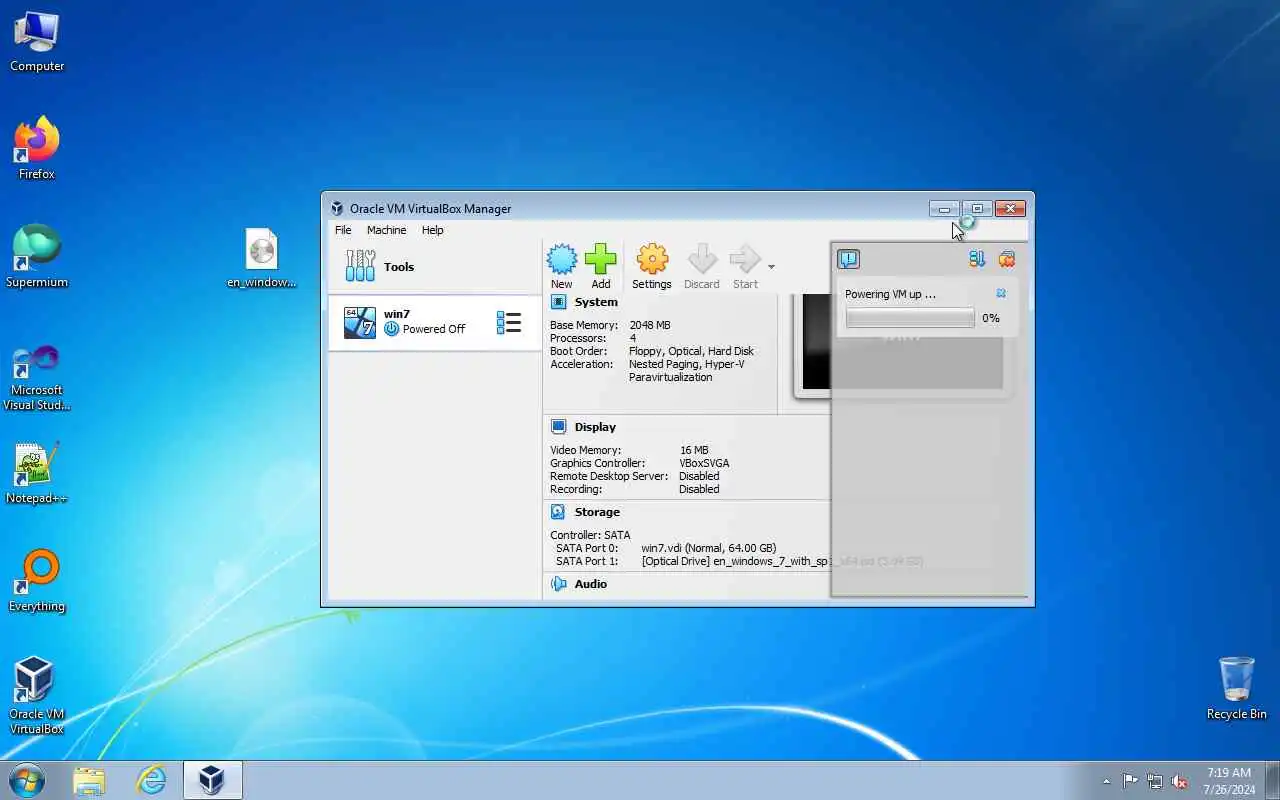Click the Base Memory 2048 MB value
This screenshot has height=800, width=1280.
tap(650, 325)
